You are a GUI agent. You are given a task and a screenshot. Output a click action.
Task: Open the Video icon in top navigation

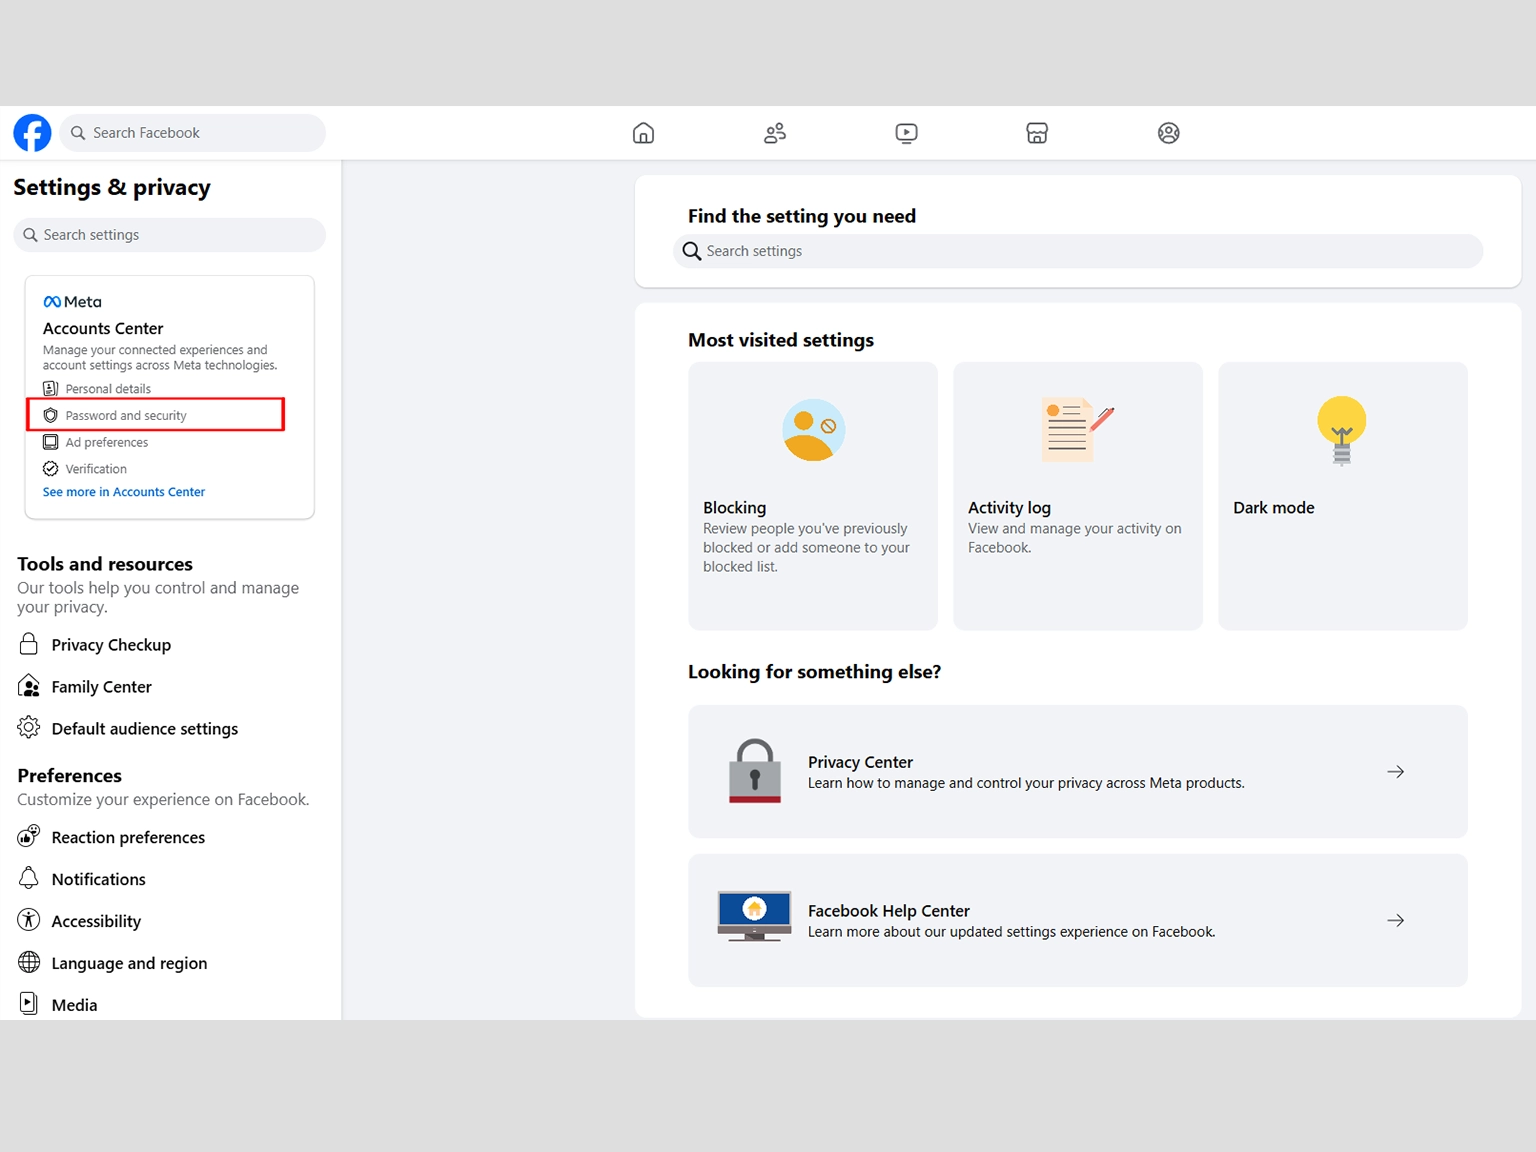coord(906,133)
